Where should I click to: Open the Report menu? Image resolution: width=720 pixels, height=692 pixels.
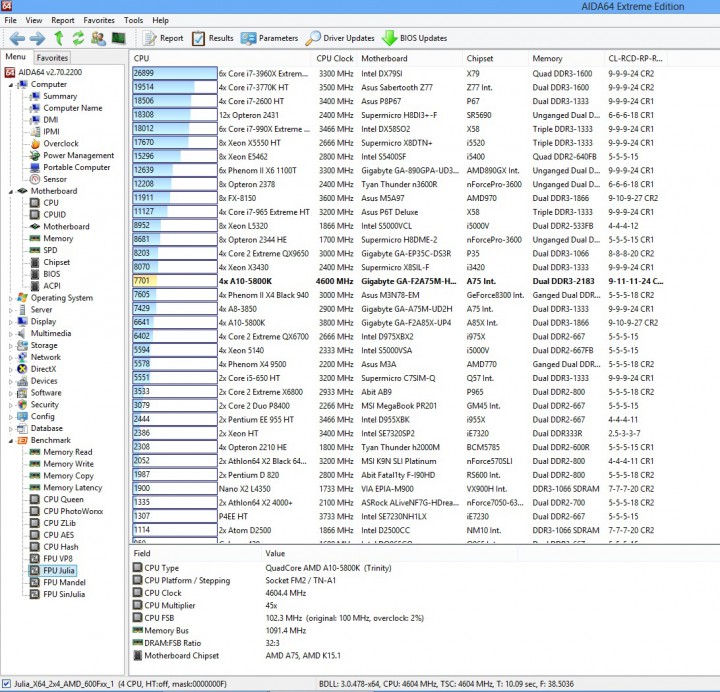(x=62, y=20)
